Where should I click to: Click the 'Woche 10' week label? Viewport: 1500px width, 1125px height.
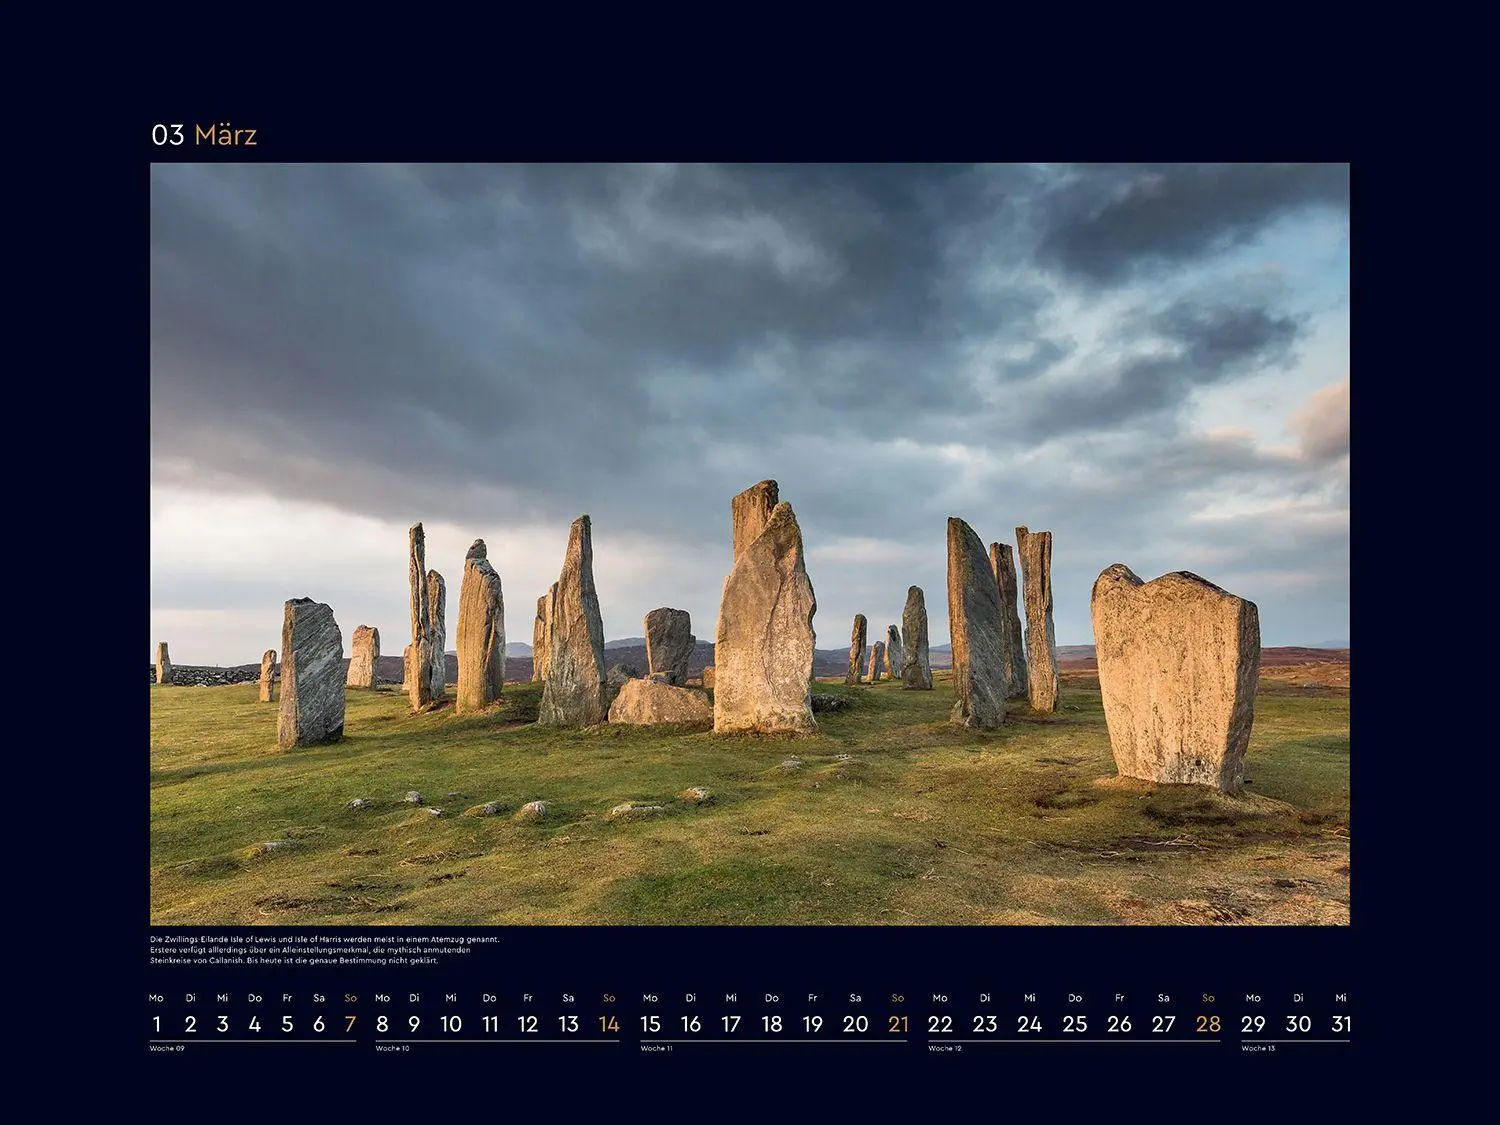click(x=392, y=1048)
